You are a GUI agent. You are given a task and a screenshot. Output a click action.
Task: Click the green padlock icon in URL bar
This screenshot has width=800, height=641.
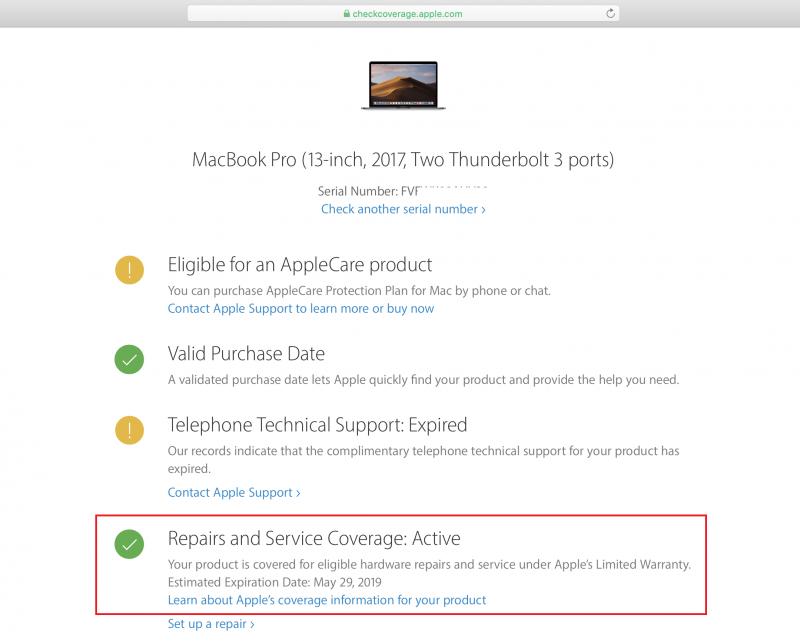coord(346,14)
